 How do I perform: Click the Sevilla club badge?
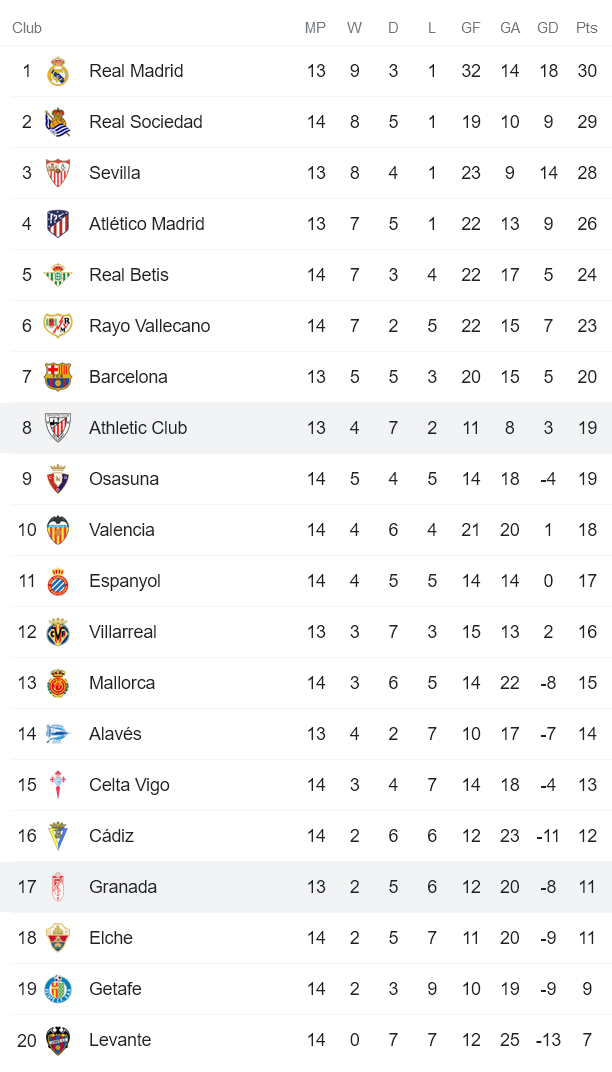[x=58, y=173]
